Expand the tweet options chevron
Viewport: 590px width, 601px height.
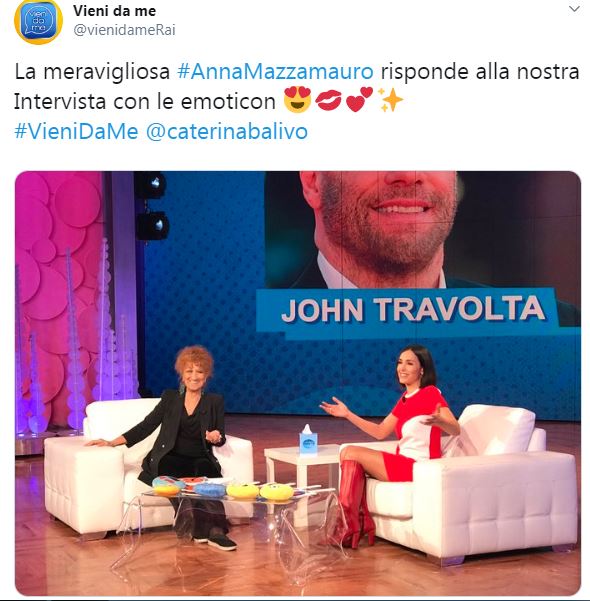point(574,9)
